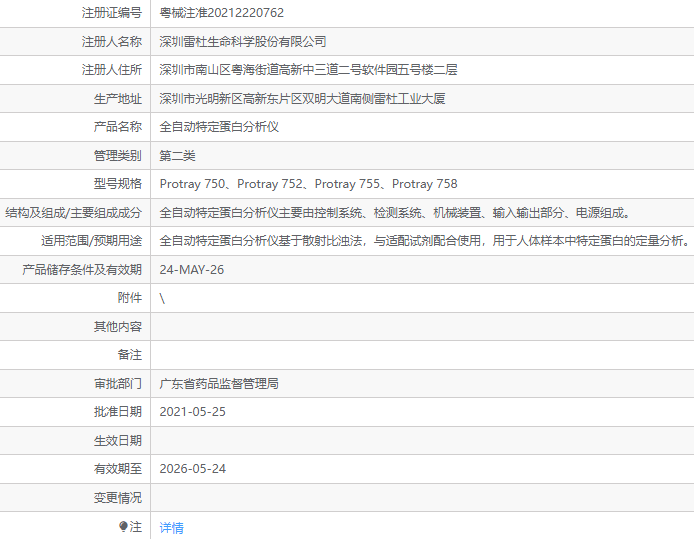The image size is (694, 539).
Task: Select approval department 广东省药品监督管理局
Action: (219, 384)
